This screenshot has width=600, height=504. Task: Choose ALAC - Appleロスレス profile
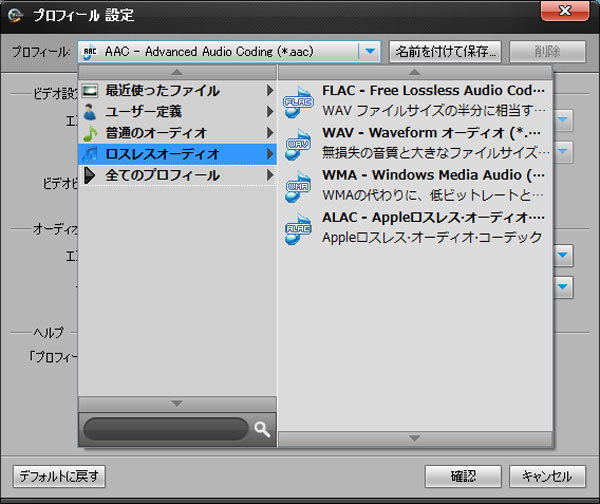415,229
